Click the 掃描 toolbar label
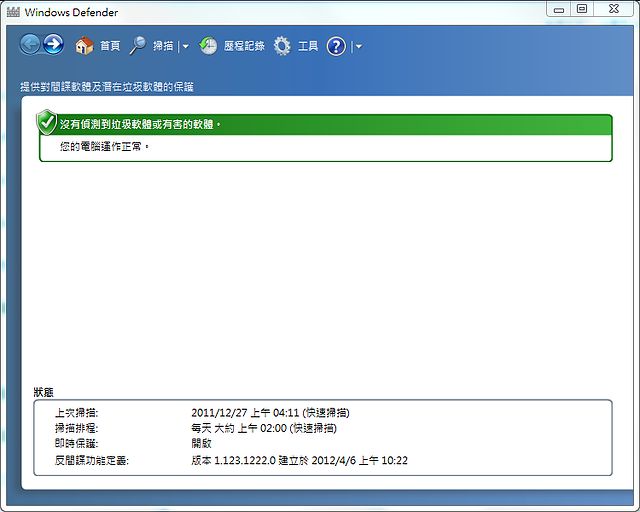The width and height of the screenshot is (640, 512). coord(163,46)
